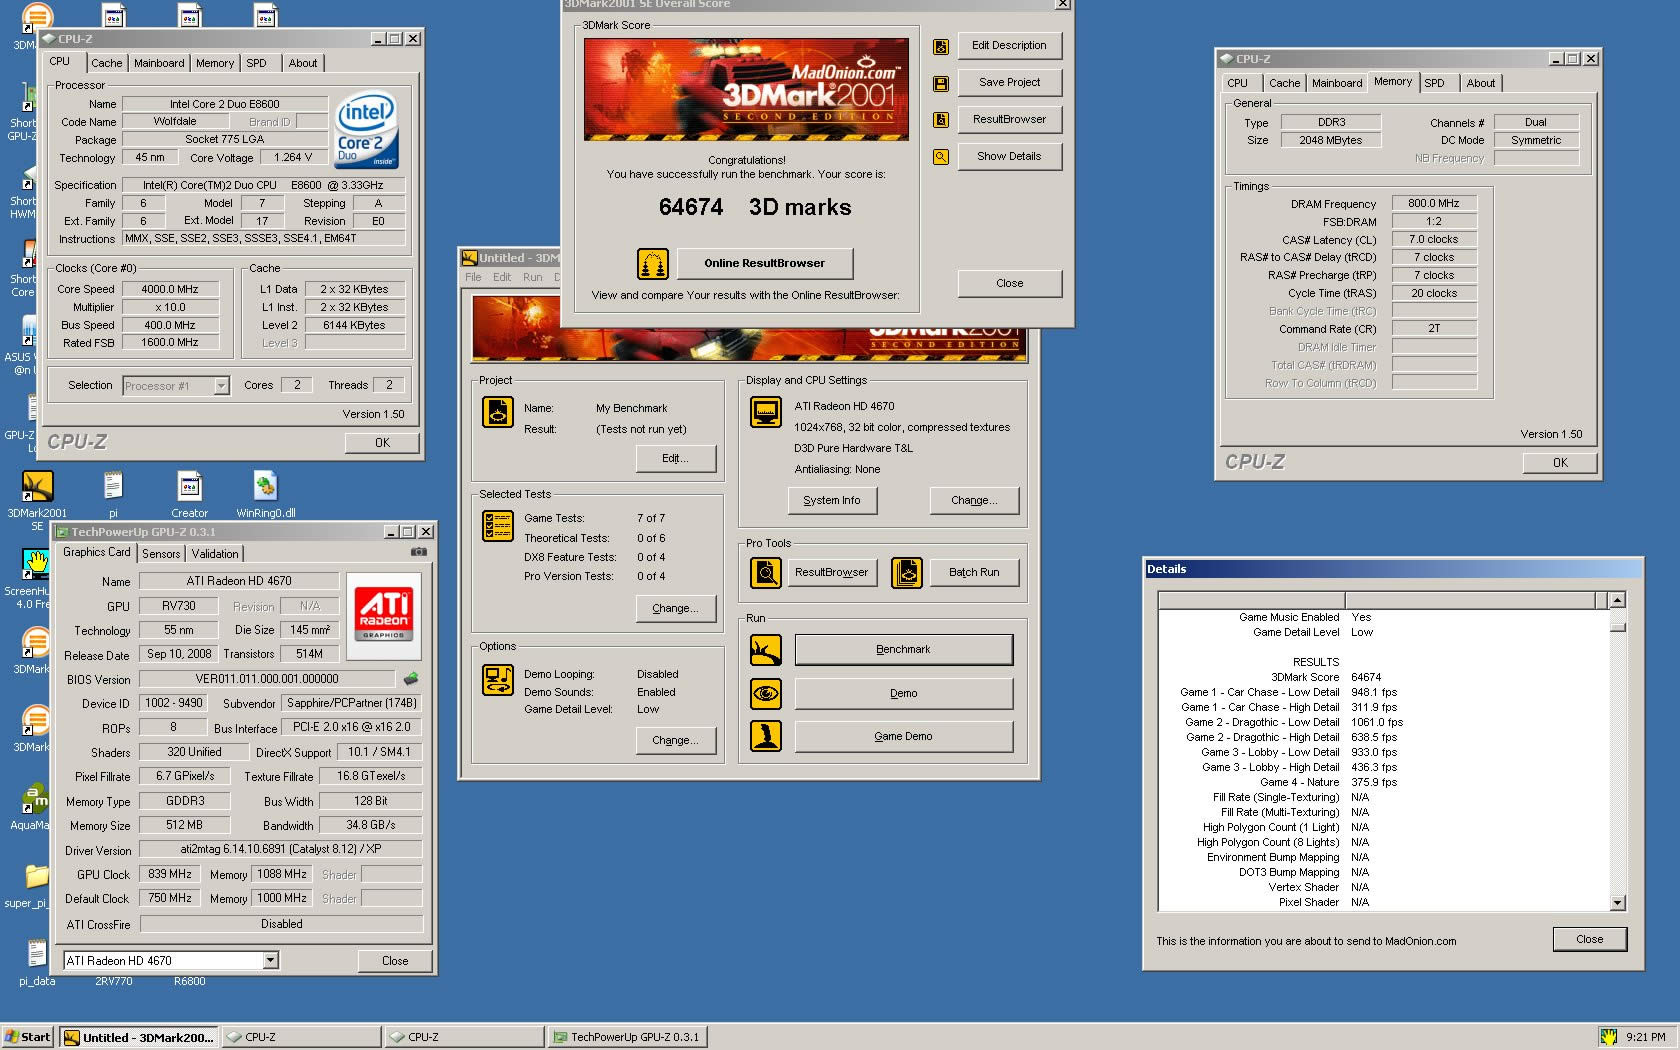Click Close button in score dialog

[1009, 284]
